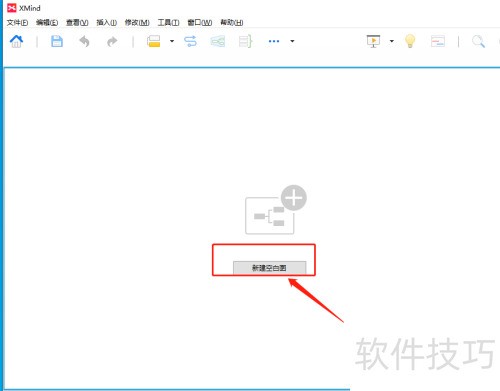The image size is (500, 391).
Task: Open brainstorming light bulb icon
Action: [x=410, y=41]
